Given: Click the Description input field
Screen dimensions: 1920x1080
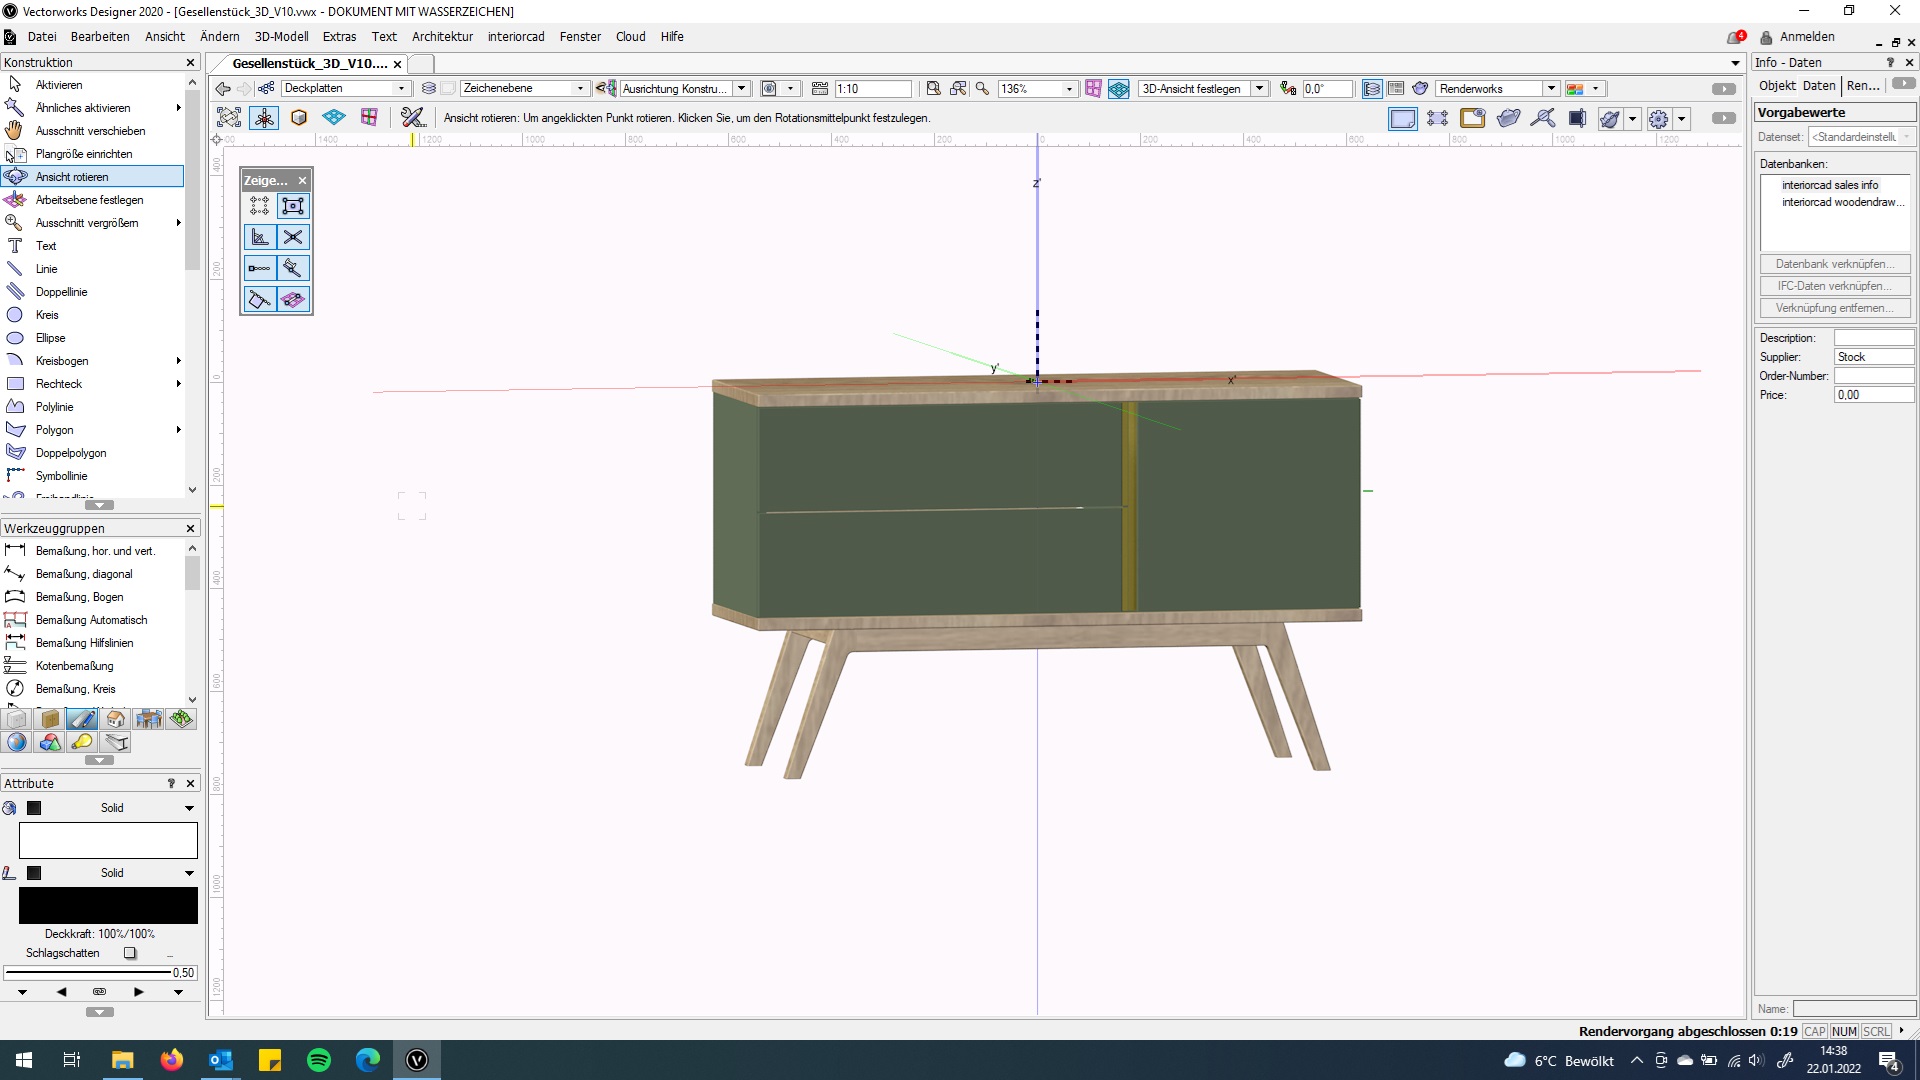Looking at the screenshot, I should click(x=1873, y=338).
